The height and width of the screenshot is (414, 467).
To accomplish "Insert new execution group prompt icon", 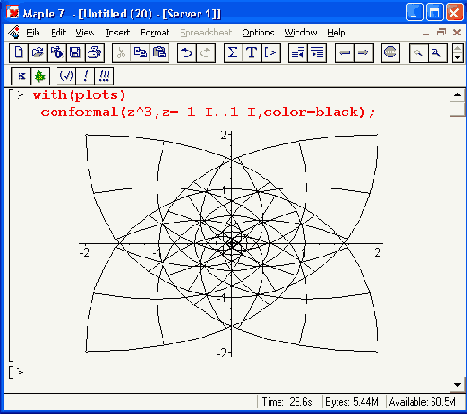I will tap(271, 53).
